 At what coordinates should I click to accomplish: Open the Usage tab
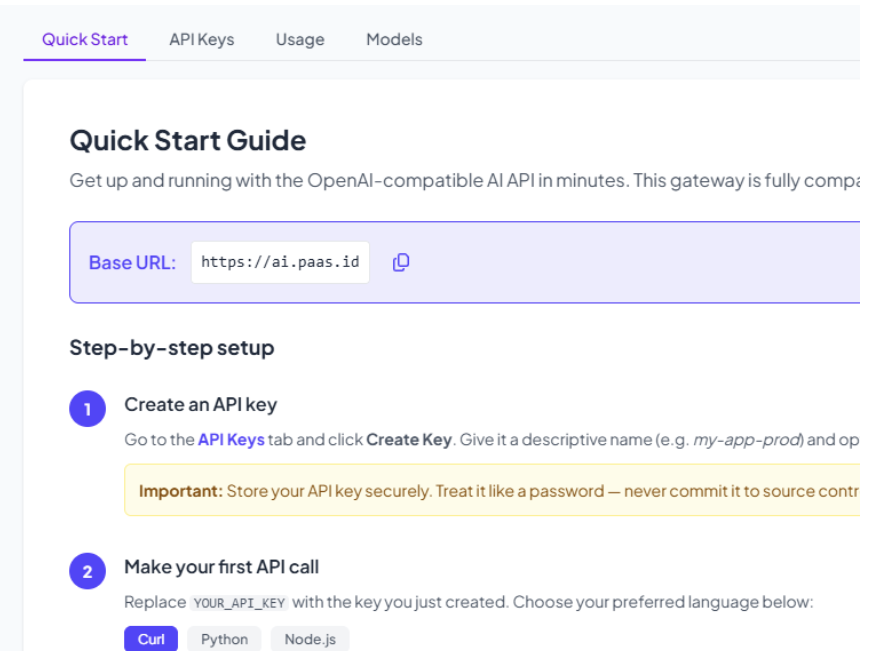300,39
